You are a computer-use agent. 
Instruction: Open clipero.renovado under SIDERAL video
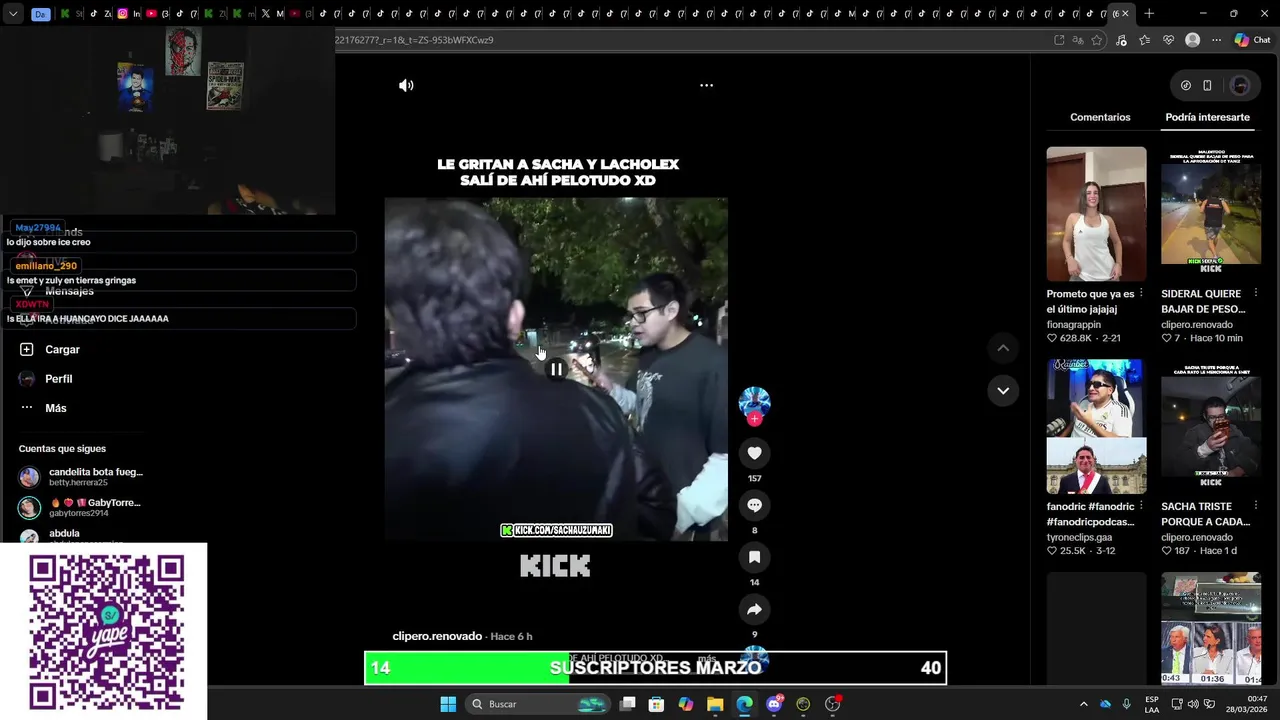(x=1196, y=325)
